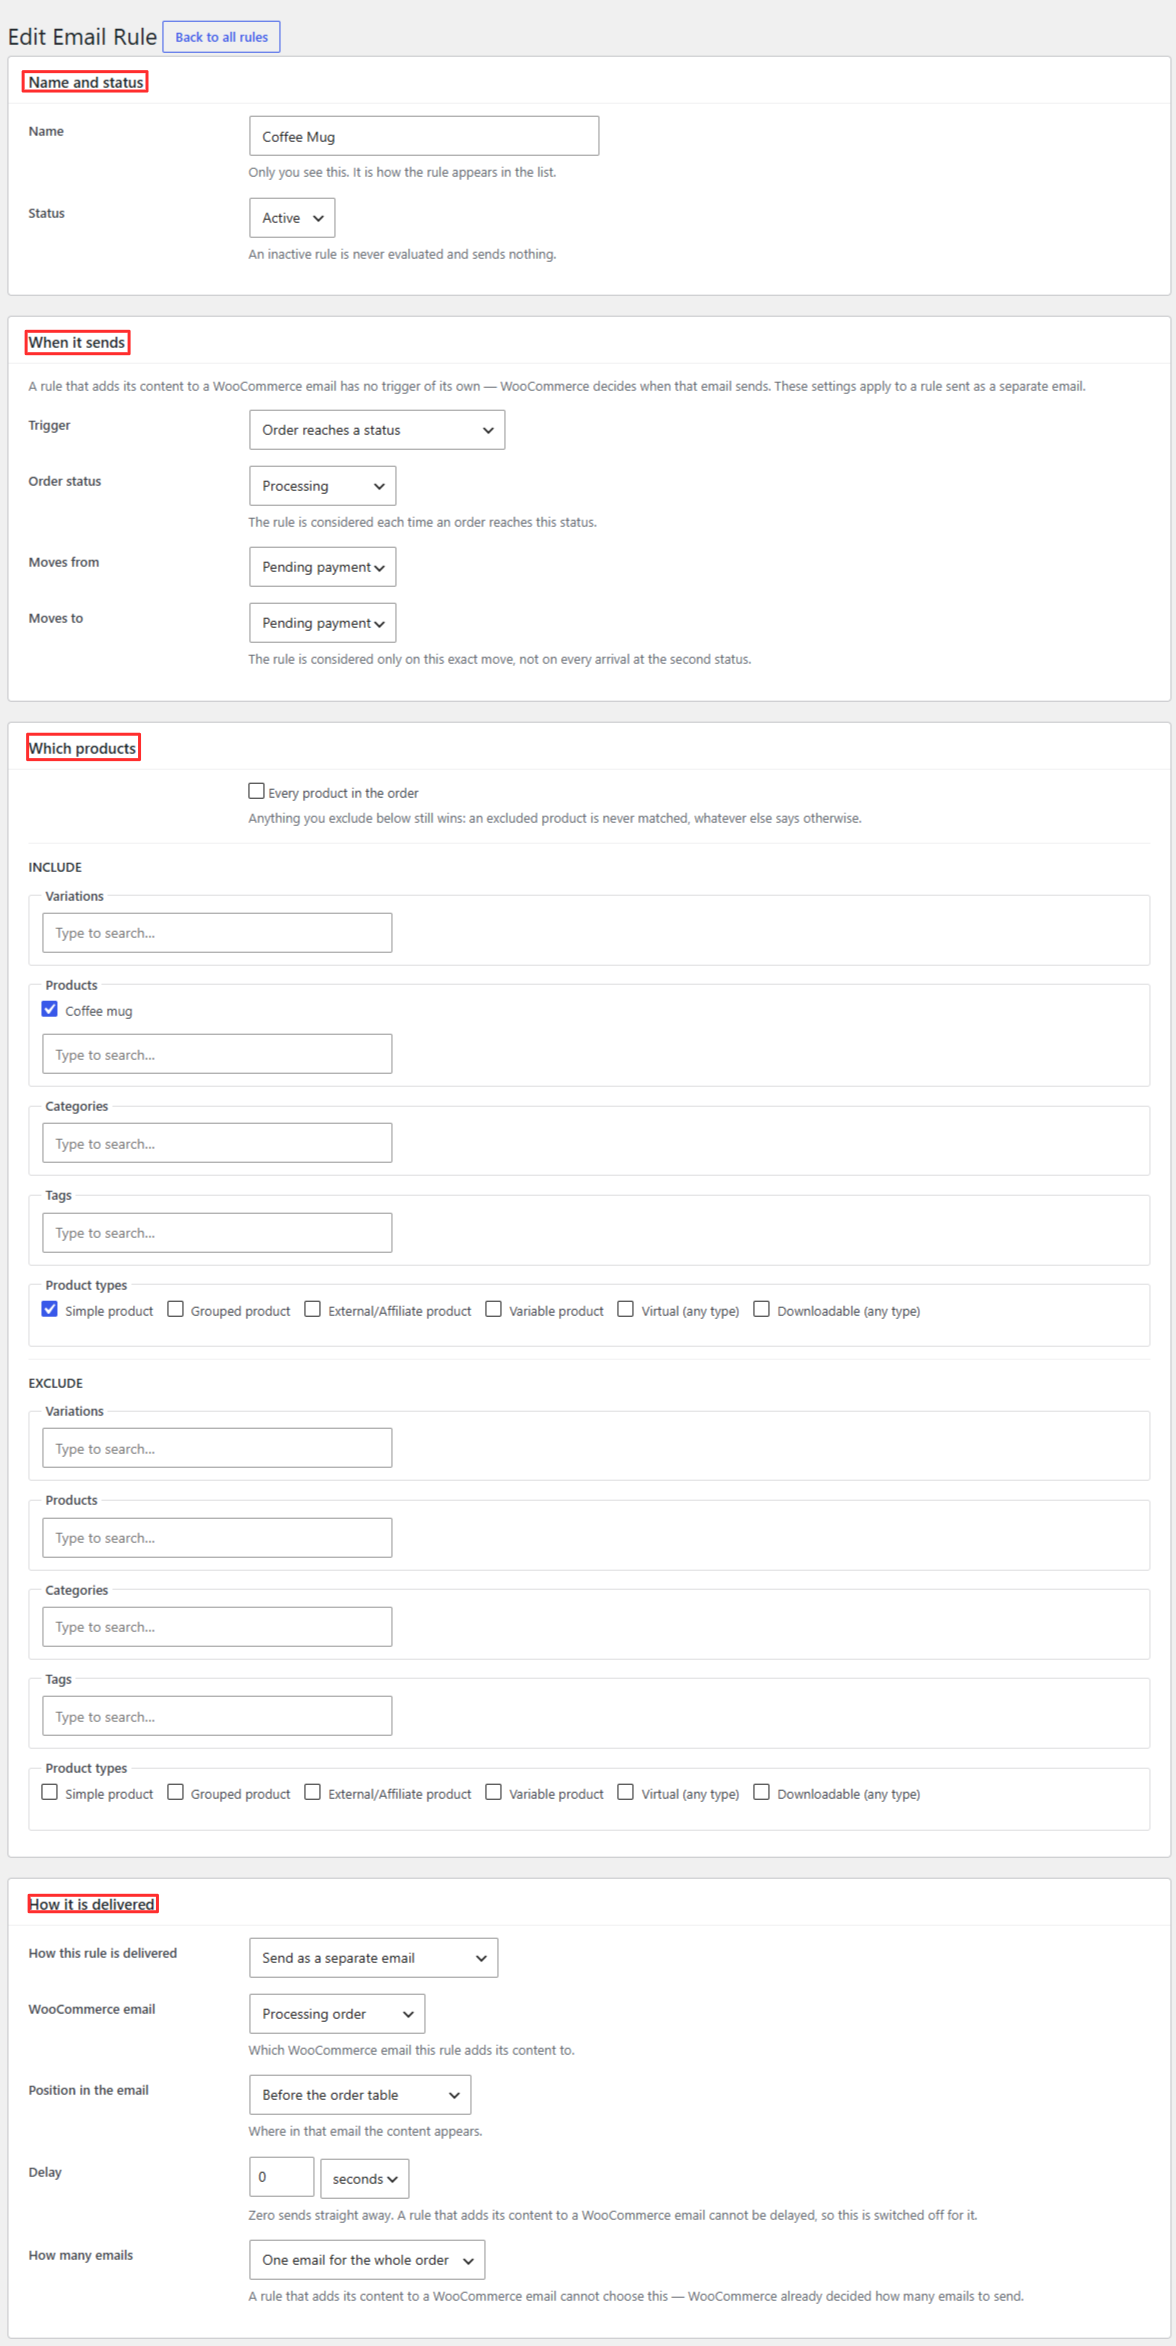Open the Position in the email dropdown
Viewport: 1176px width, 2346px height.
(x=360, y=2095)
